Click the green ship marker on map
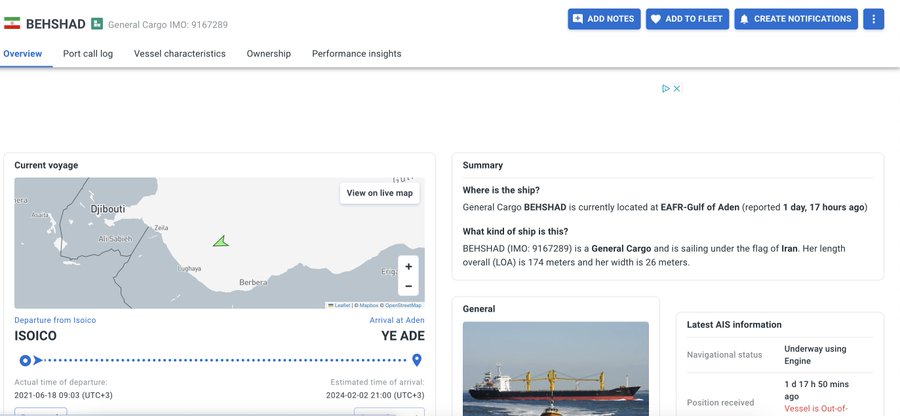 point(221,242)
